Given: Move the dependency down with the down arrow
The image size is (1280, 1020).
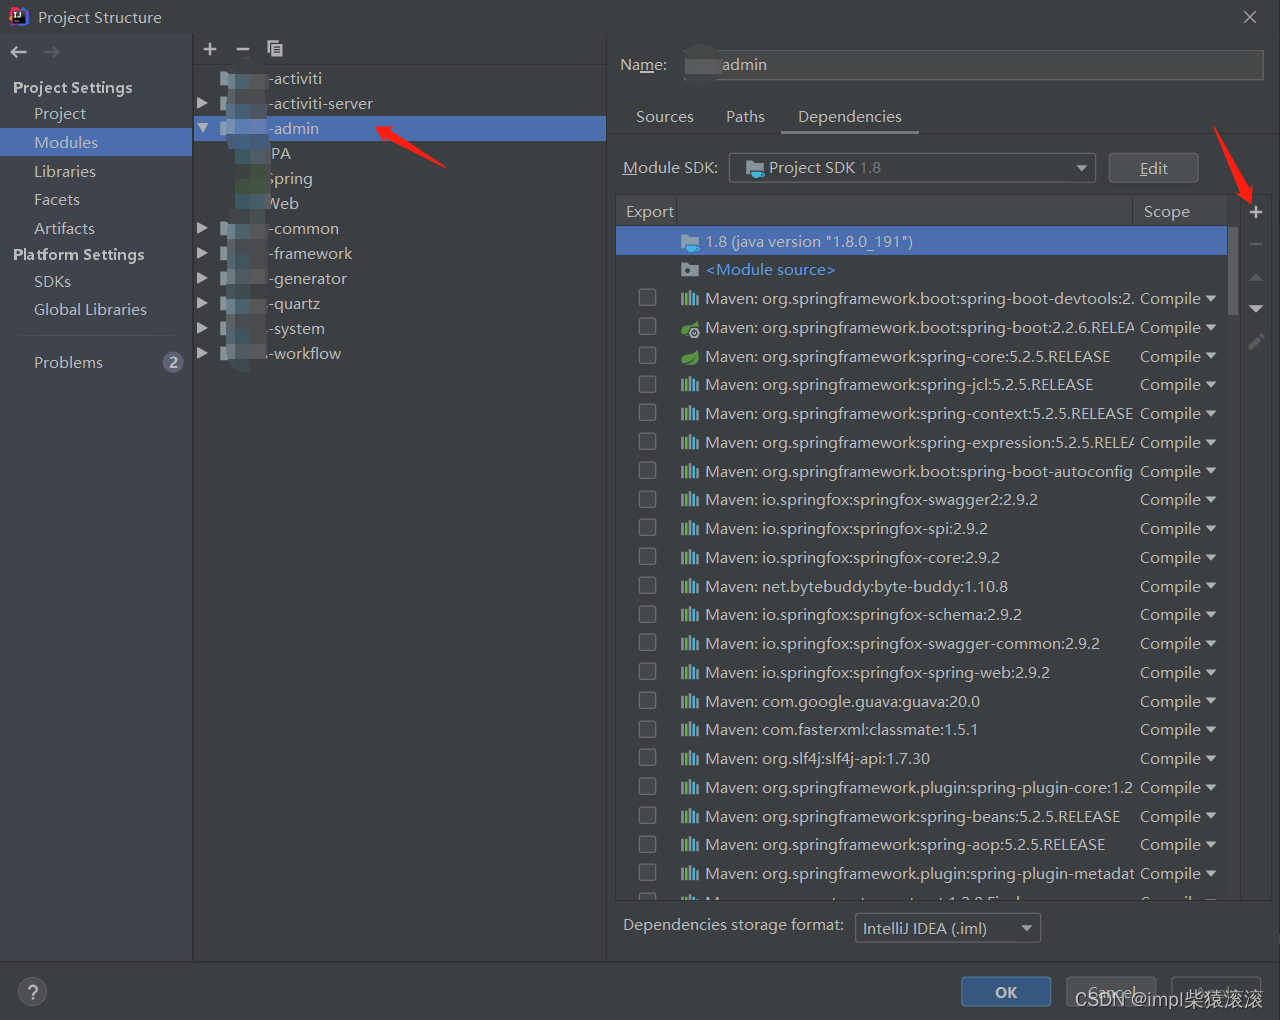Looking at the screenshot, I should pos(1256,309).
